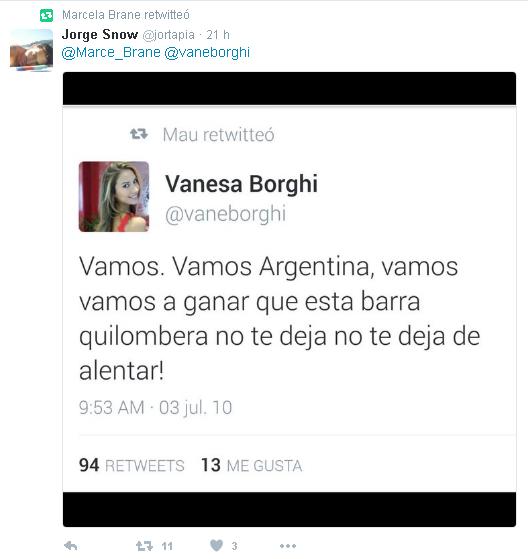Retweet Jorge Snow's tweet

pyautogui.click(x=144, y=545)
